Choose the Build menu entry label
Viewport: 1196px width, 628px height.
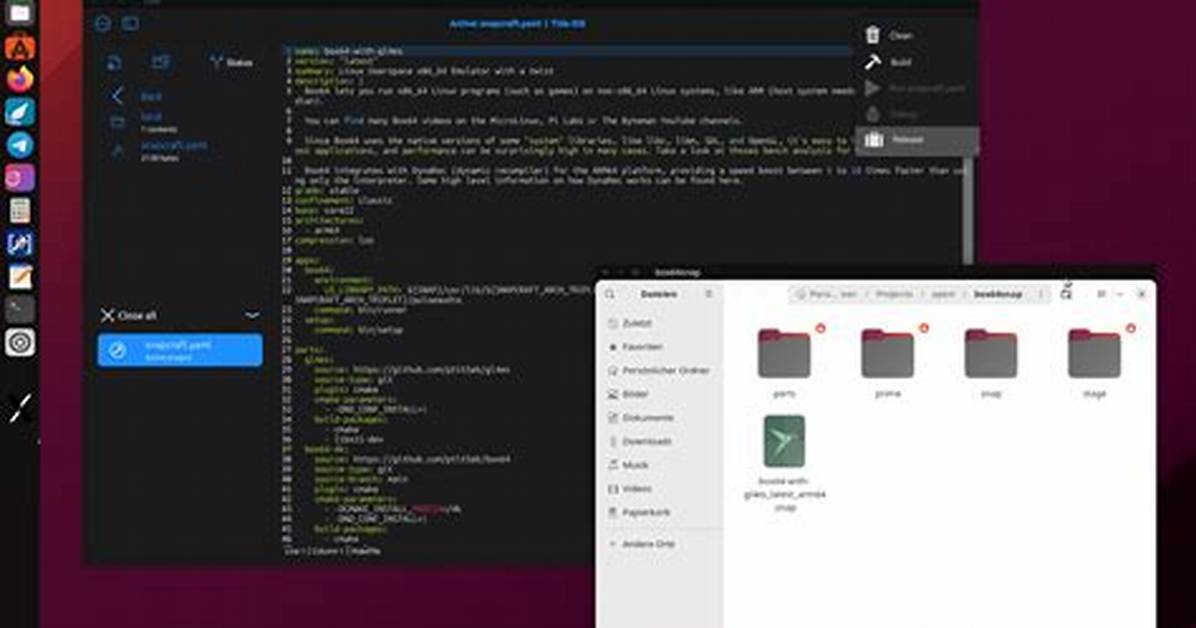point(901,63)
